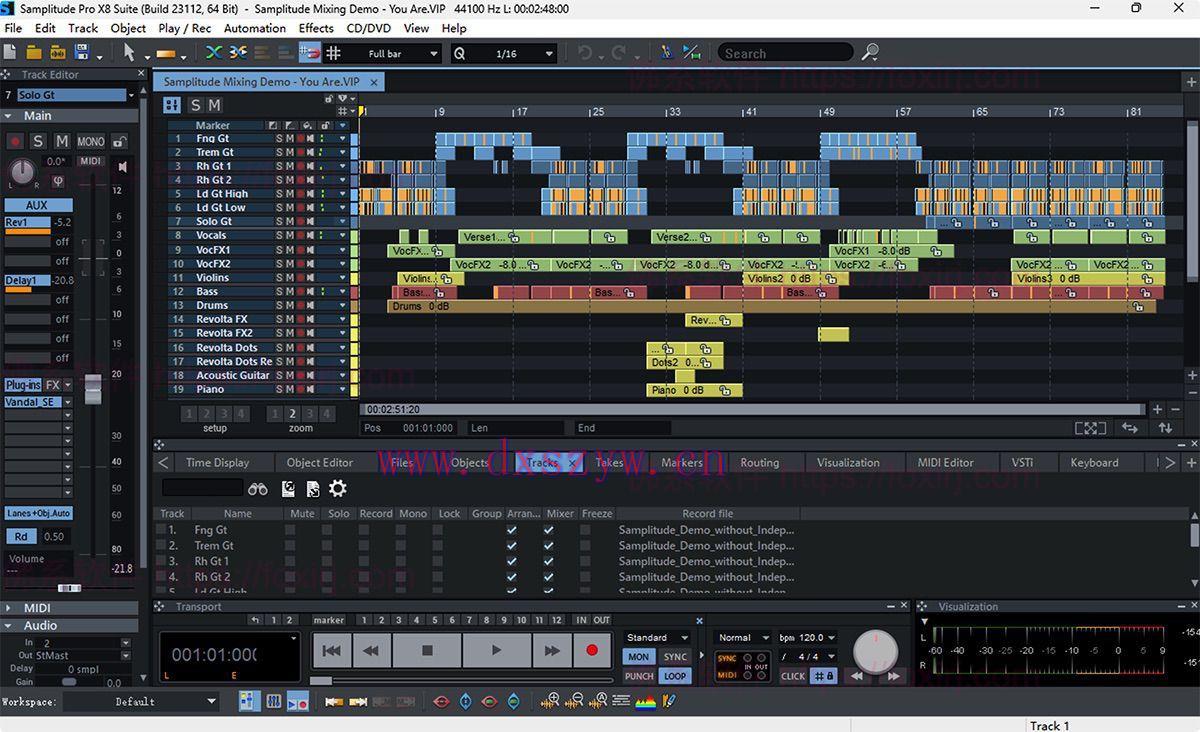Screen dimensions: 1200x732
Task: Click the AUX button in Track Editor
Action: pos(36,206)
